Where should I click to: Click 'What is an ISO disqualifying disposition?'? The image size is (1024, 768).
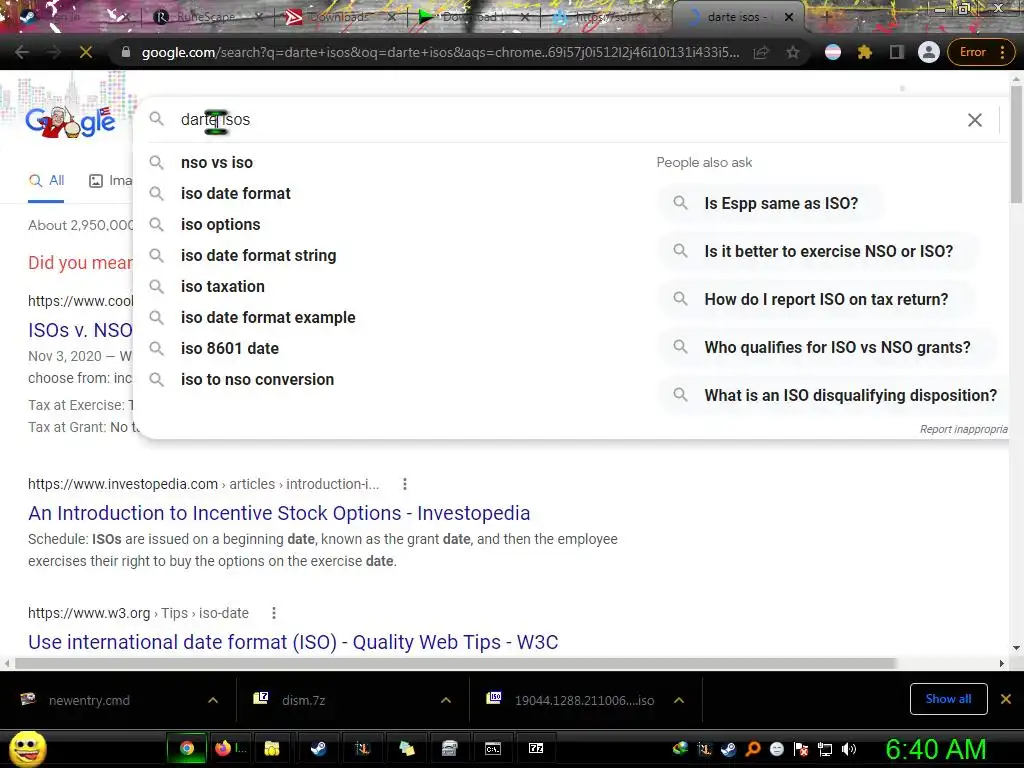coord(835,395)
